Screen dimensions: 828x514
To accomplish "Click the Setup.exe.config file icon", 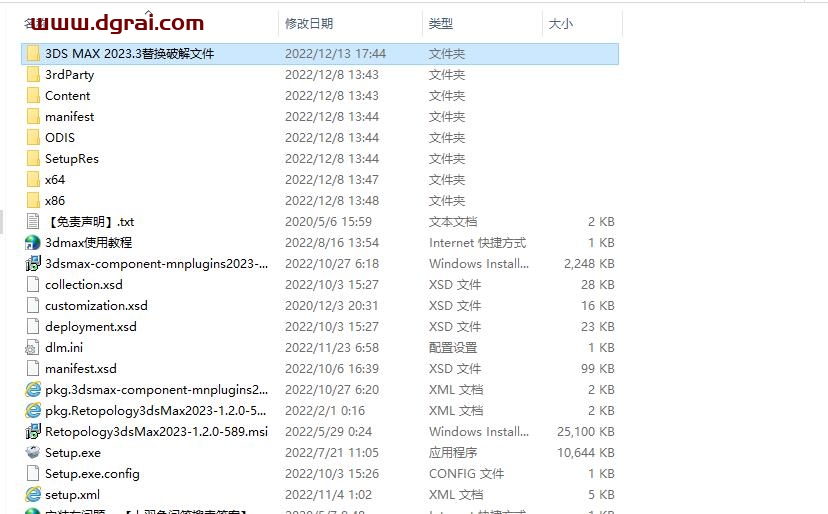I will (33, 474).
